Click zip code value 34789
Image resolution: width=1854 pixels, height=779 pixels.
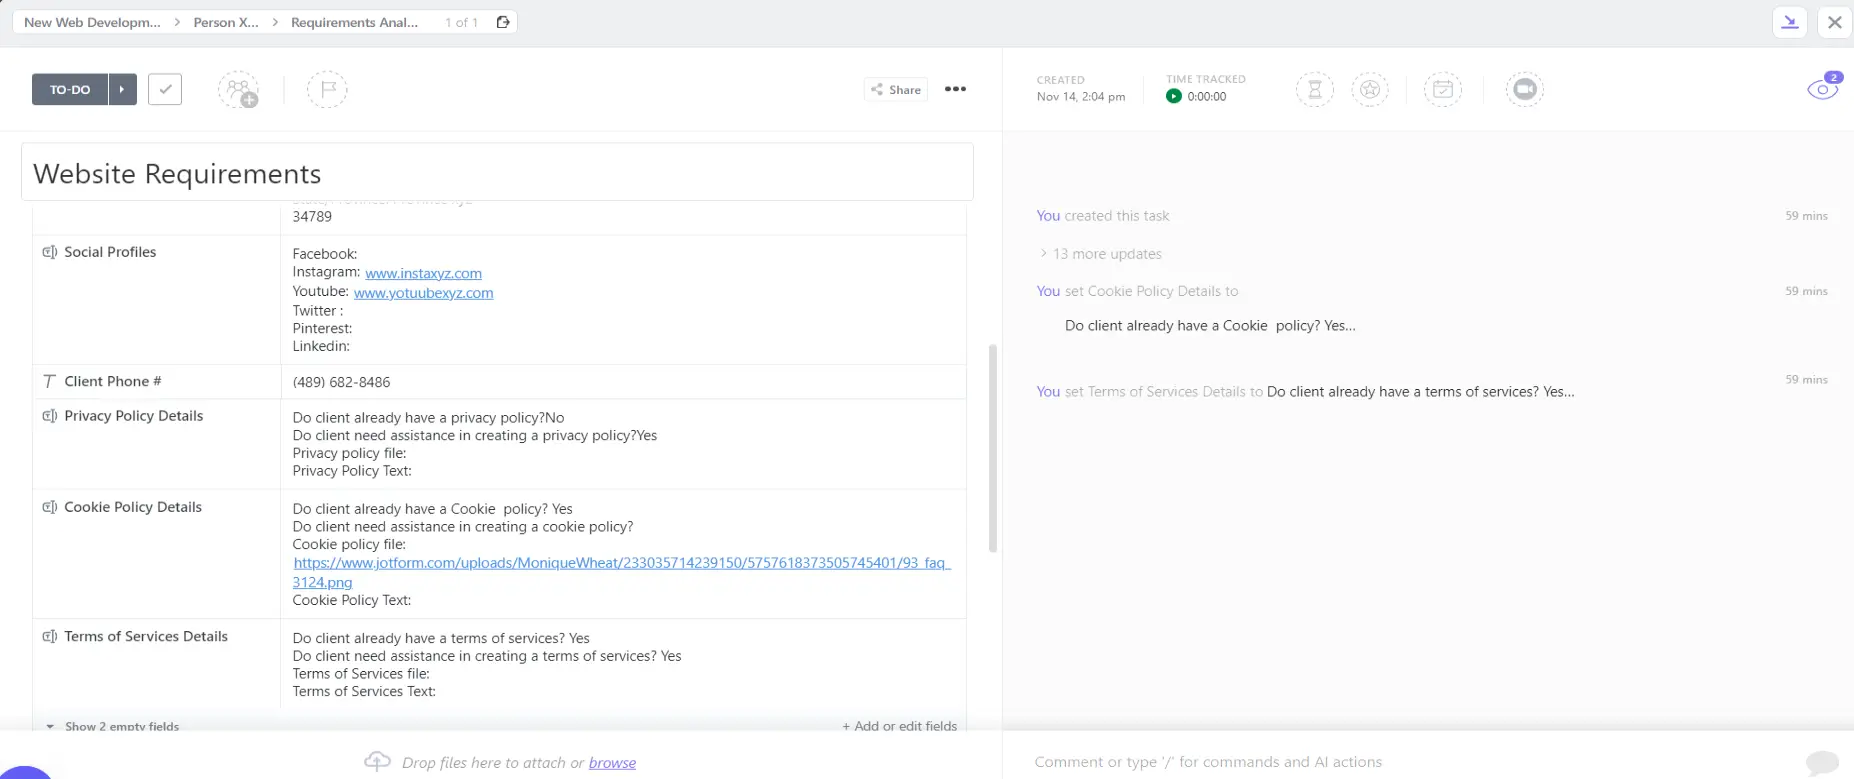click(x=312, y=216)
